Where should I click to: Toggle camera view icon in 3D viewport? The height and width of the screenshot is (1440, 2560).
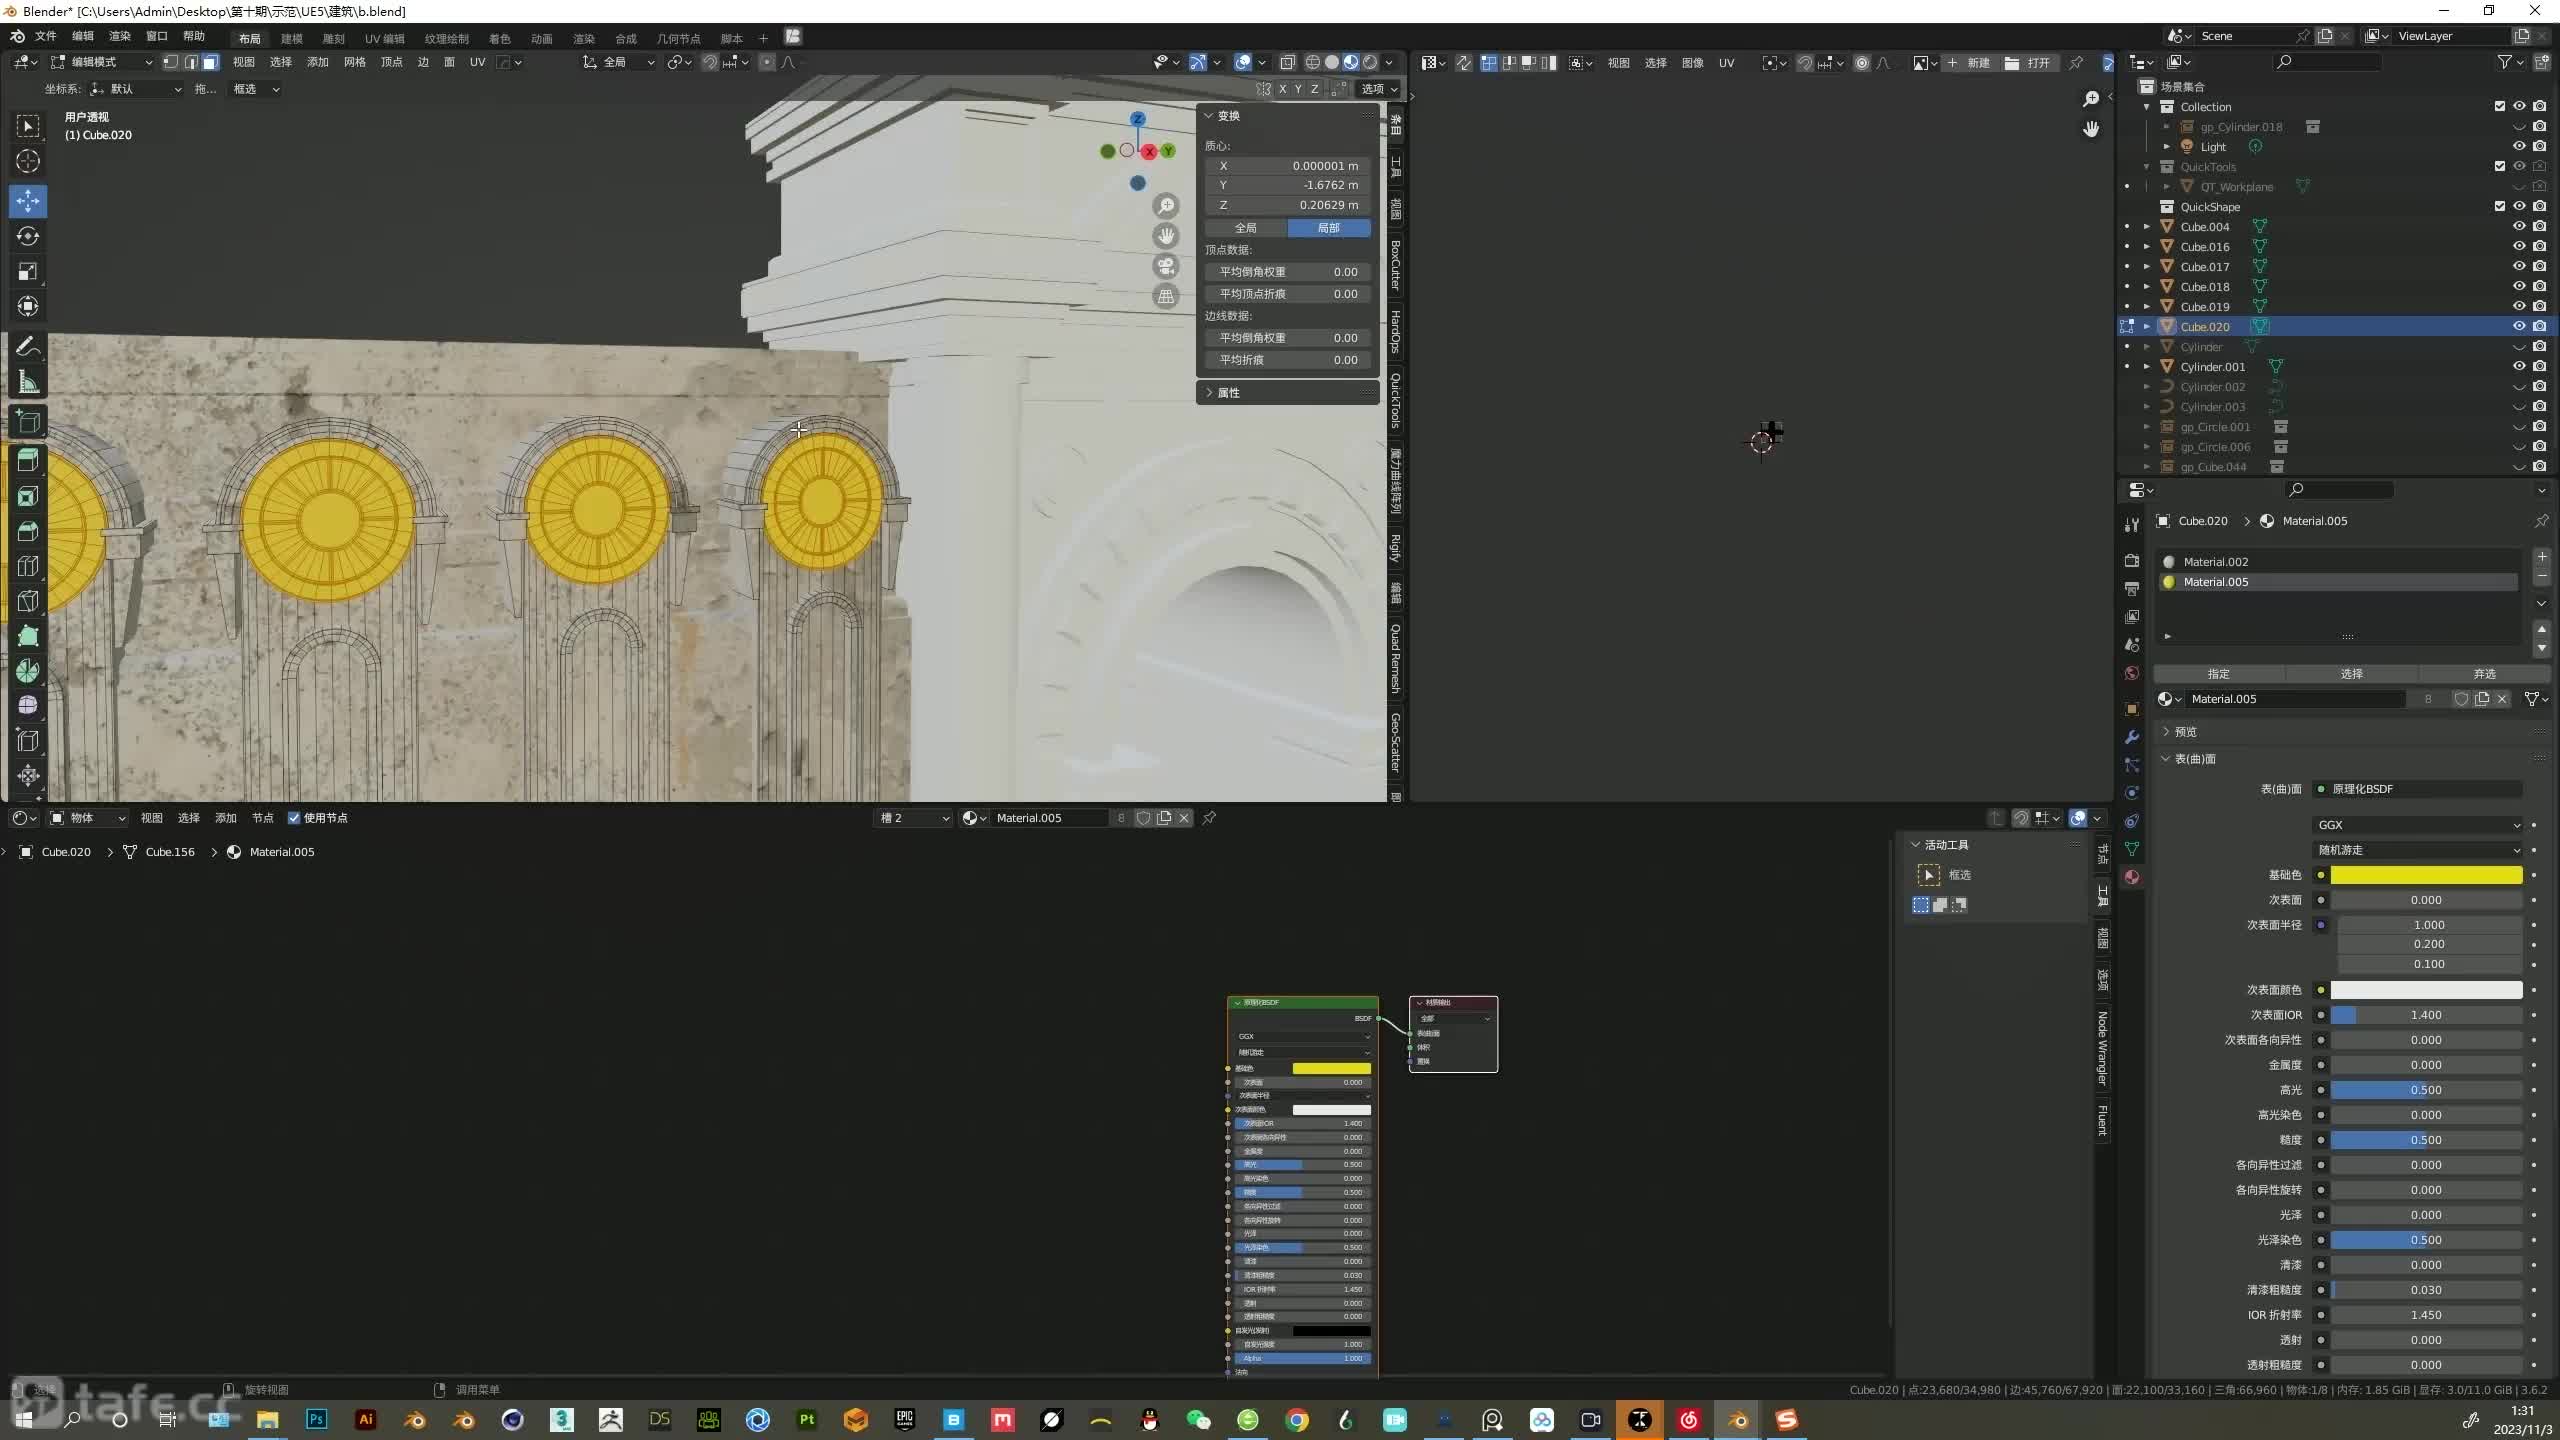pyautogui.click(x=1166, y=266)
